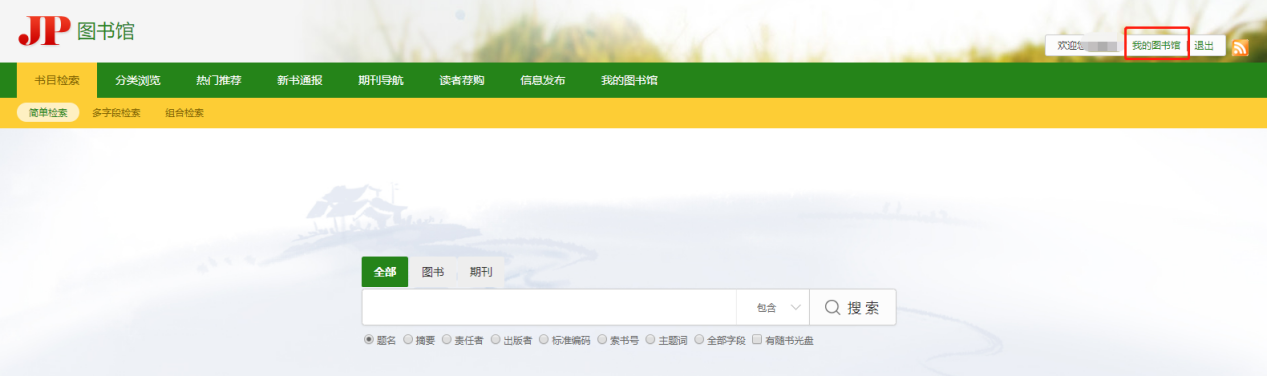Open 热门推荐 in the navigation bar
The image size is (1267, 376).
(219, 80)
